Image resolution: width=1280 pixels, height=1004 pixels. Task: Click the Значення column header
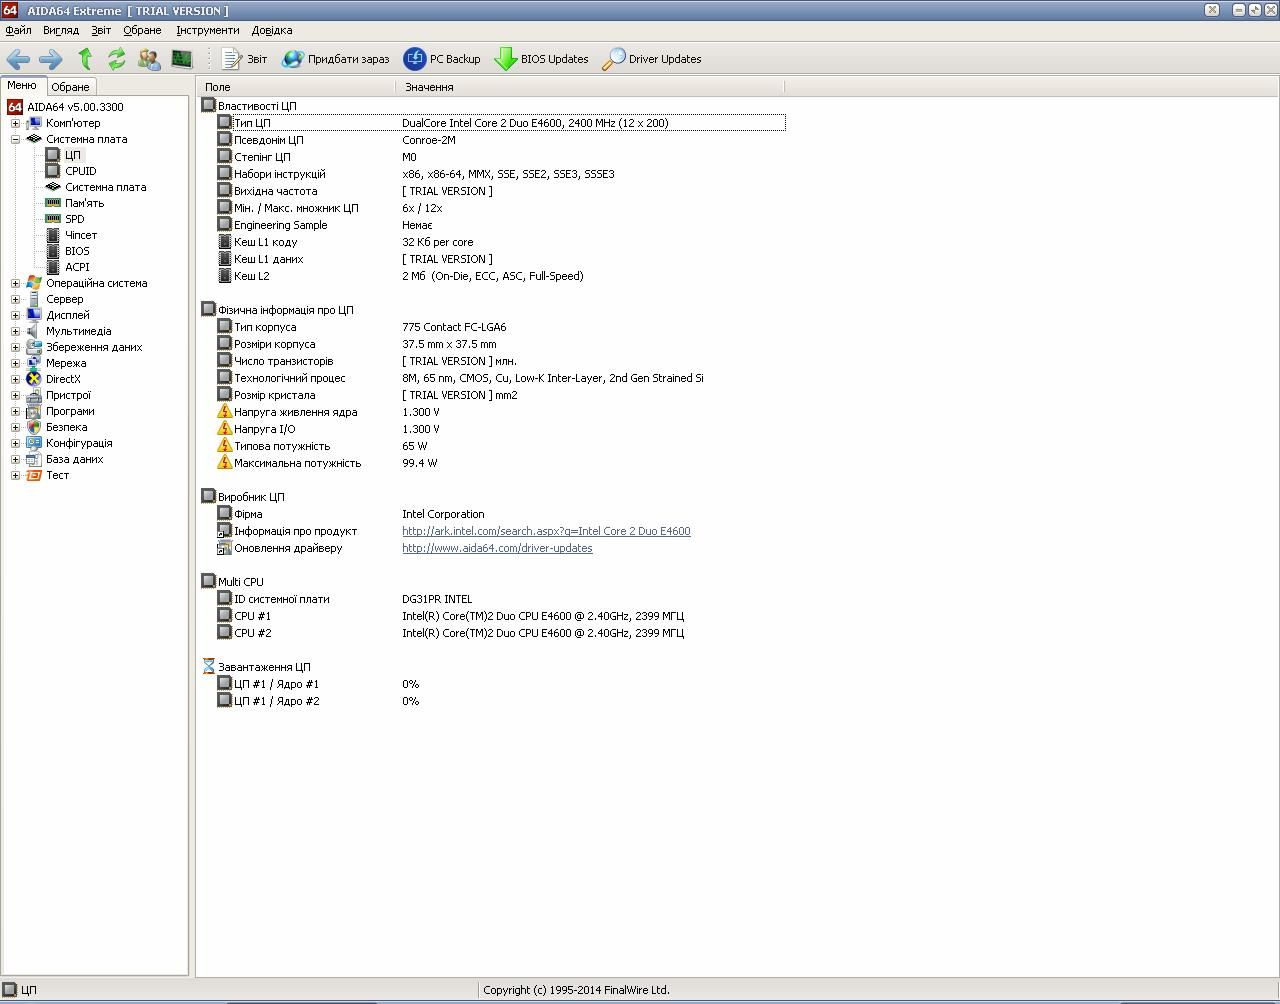(x=590, y=87)
